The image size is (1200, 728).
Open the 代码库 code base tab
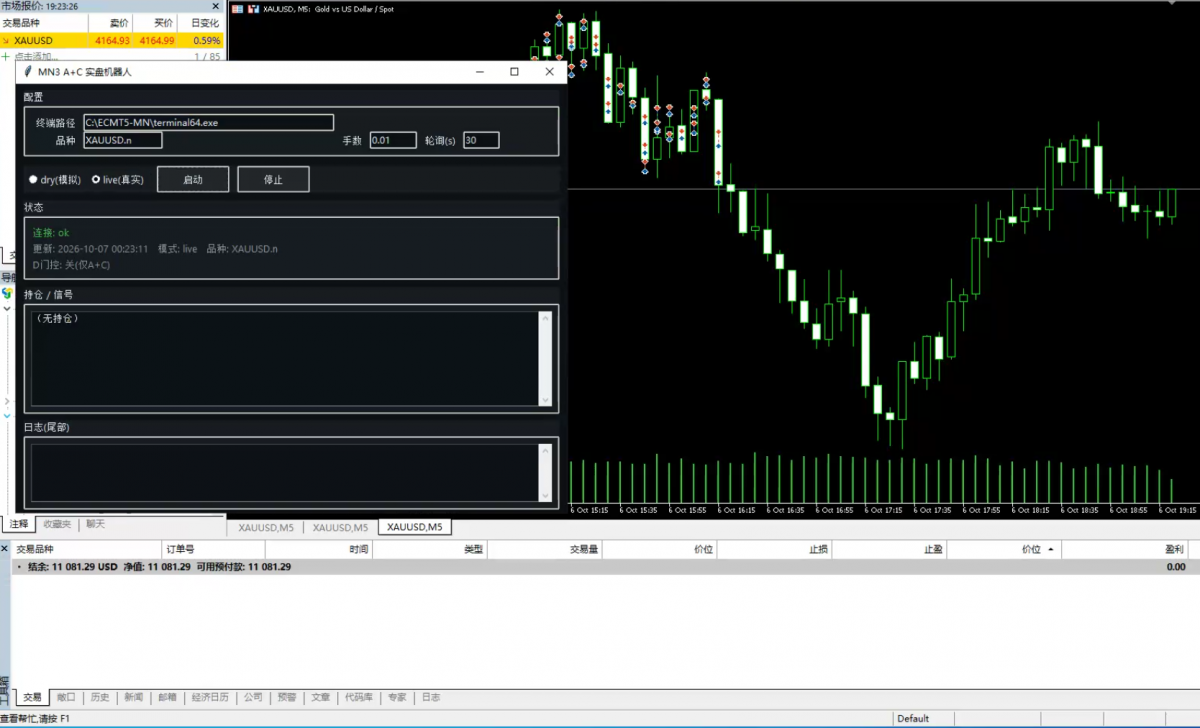pyautogui.click(x=359, y=697)
